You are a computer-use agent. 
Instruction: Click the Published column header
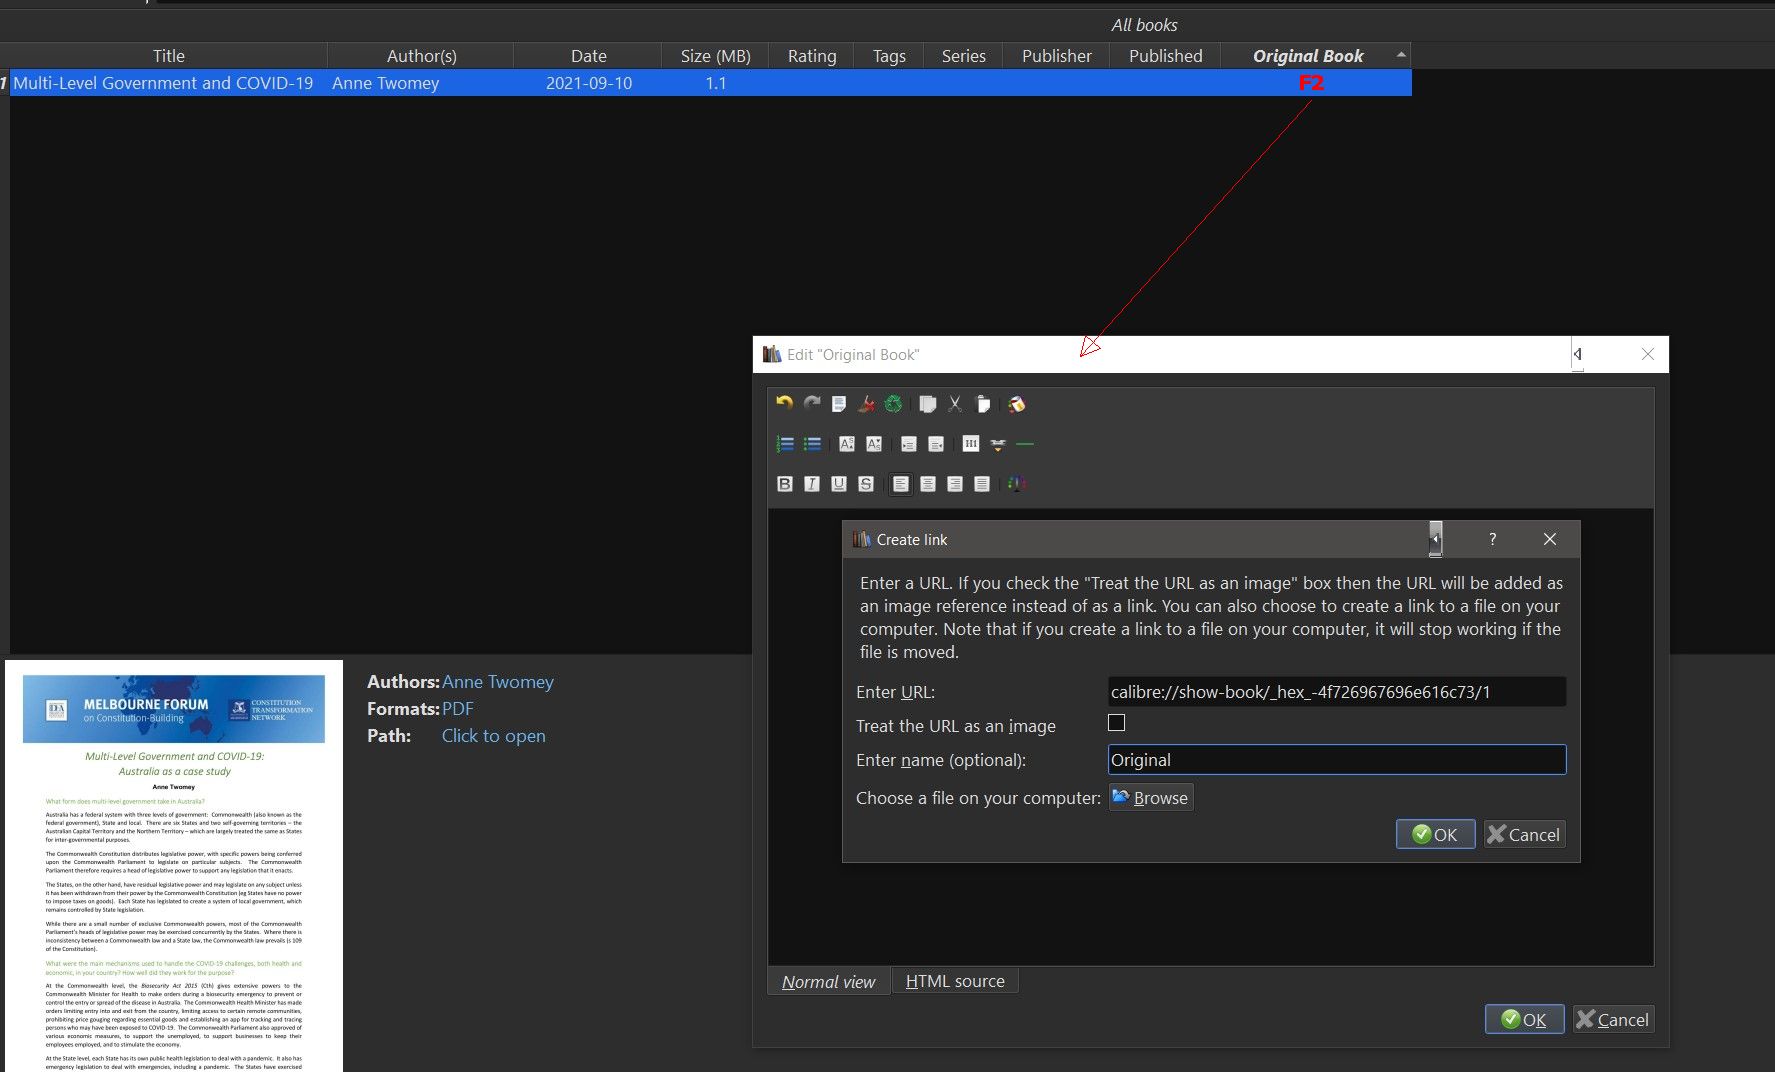click(x=1166, y=56)
